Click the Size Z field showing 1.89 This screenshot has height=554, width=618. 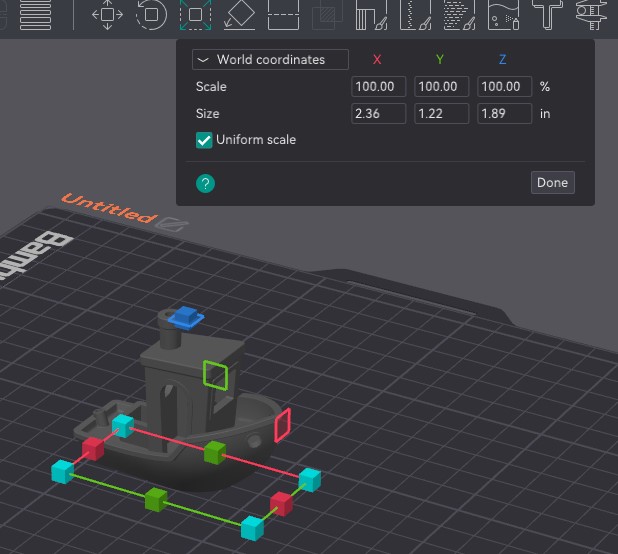(504, 113)
